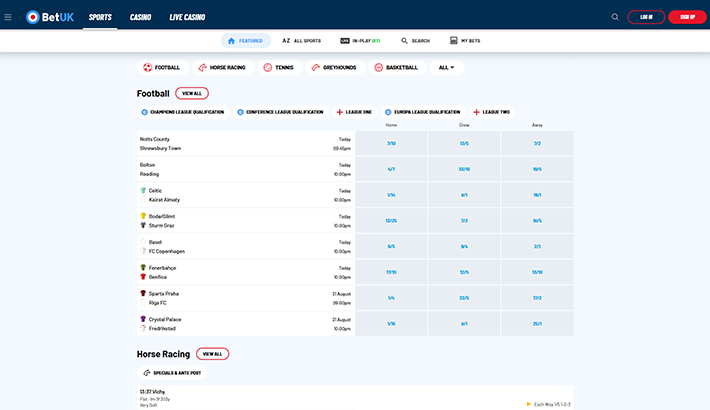
Task: Switch to the Casino tab
Action: (x=140, y=17)
